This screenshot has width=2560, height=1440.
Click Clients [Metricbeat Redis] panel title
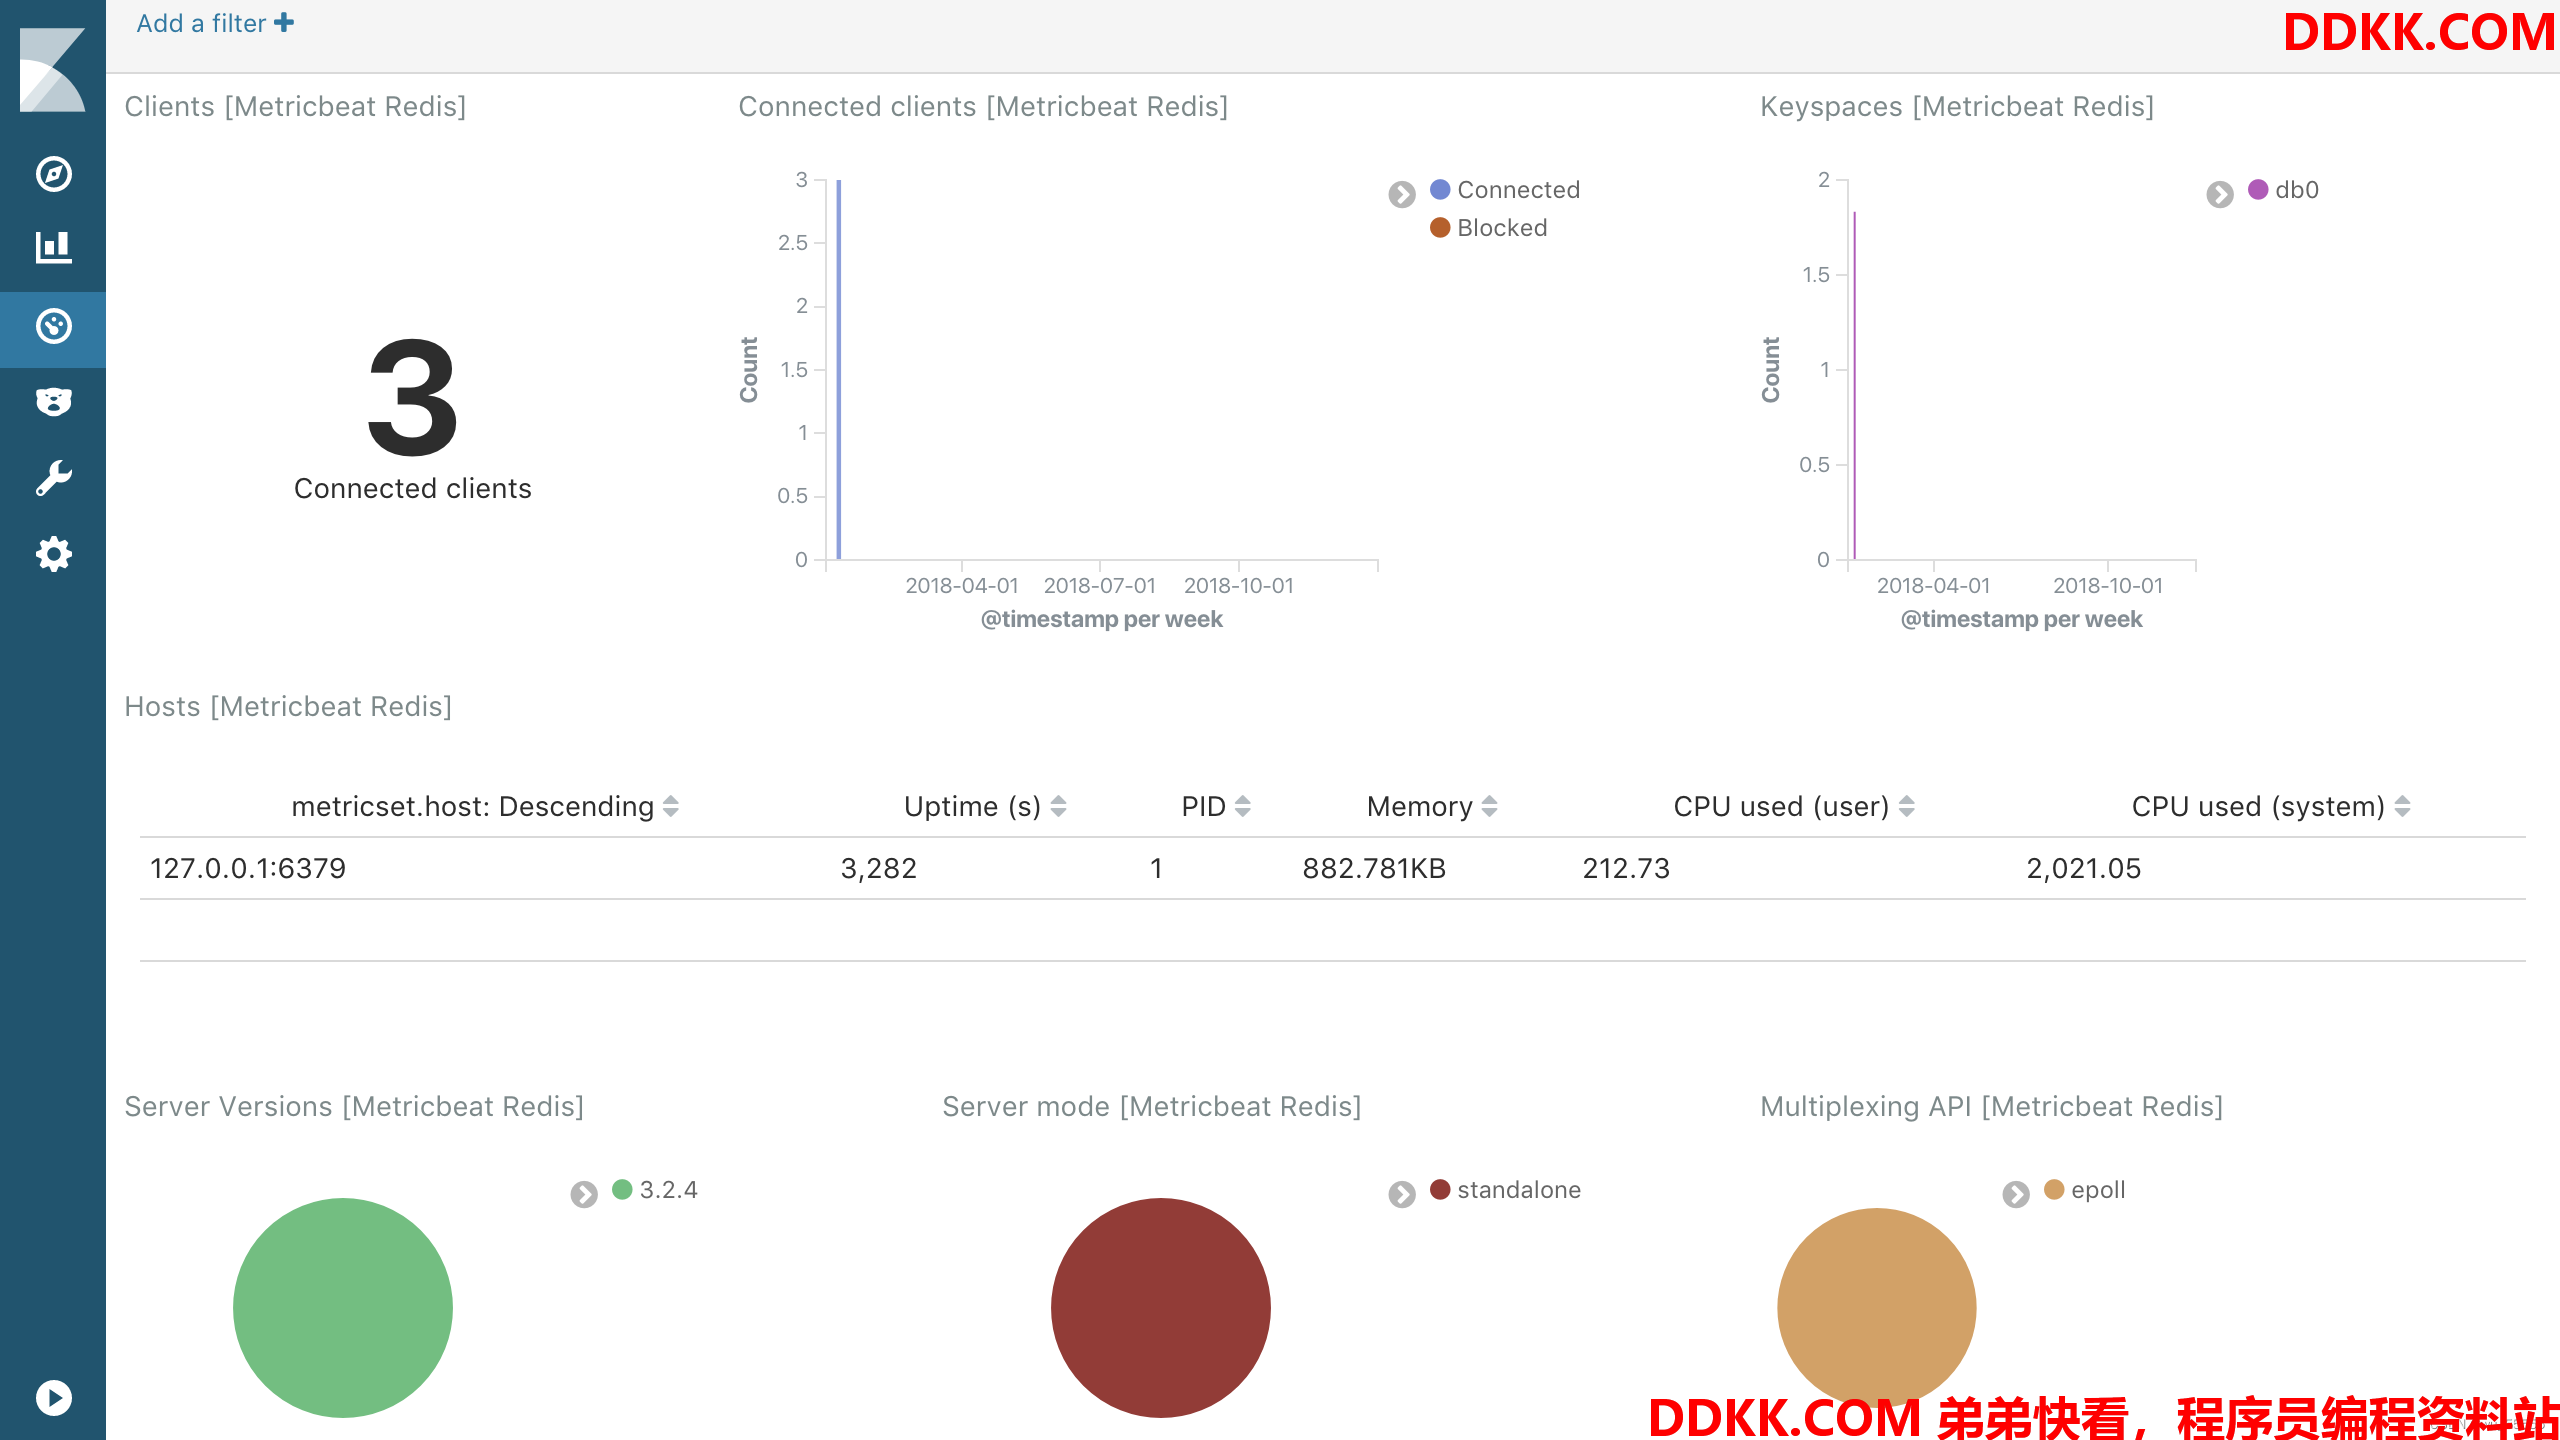coord(295,106)
